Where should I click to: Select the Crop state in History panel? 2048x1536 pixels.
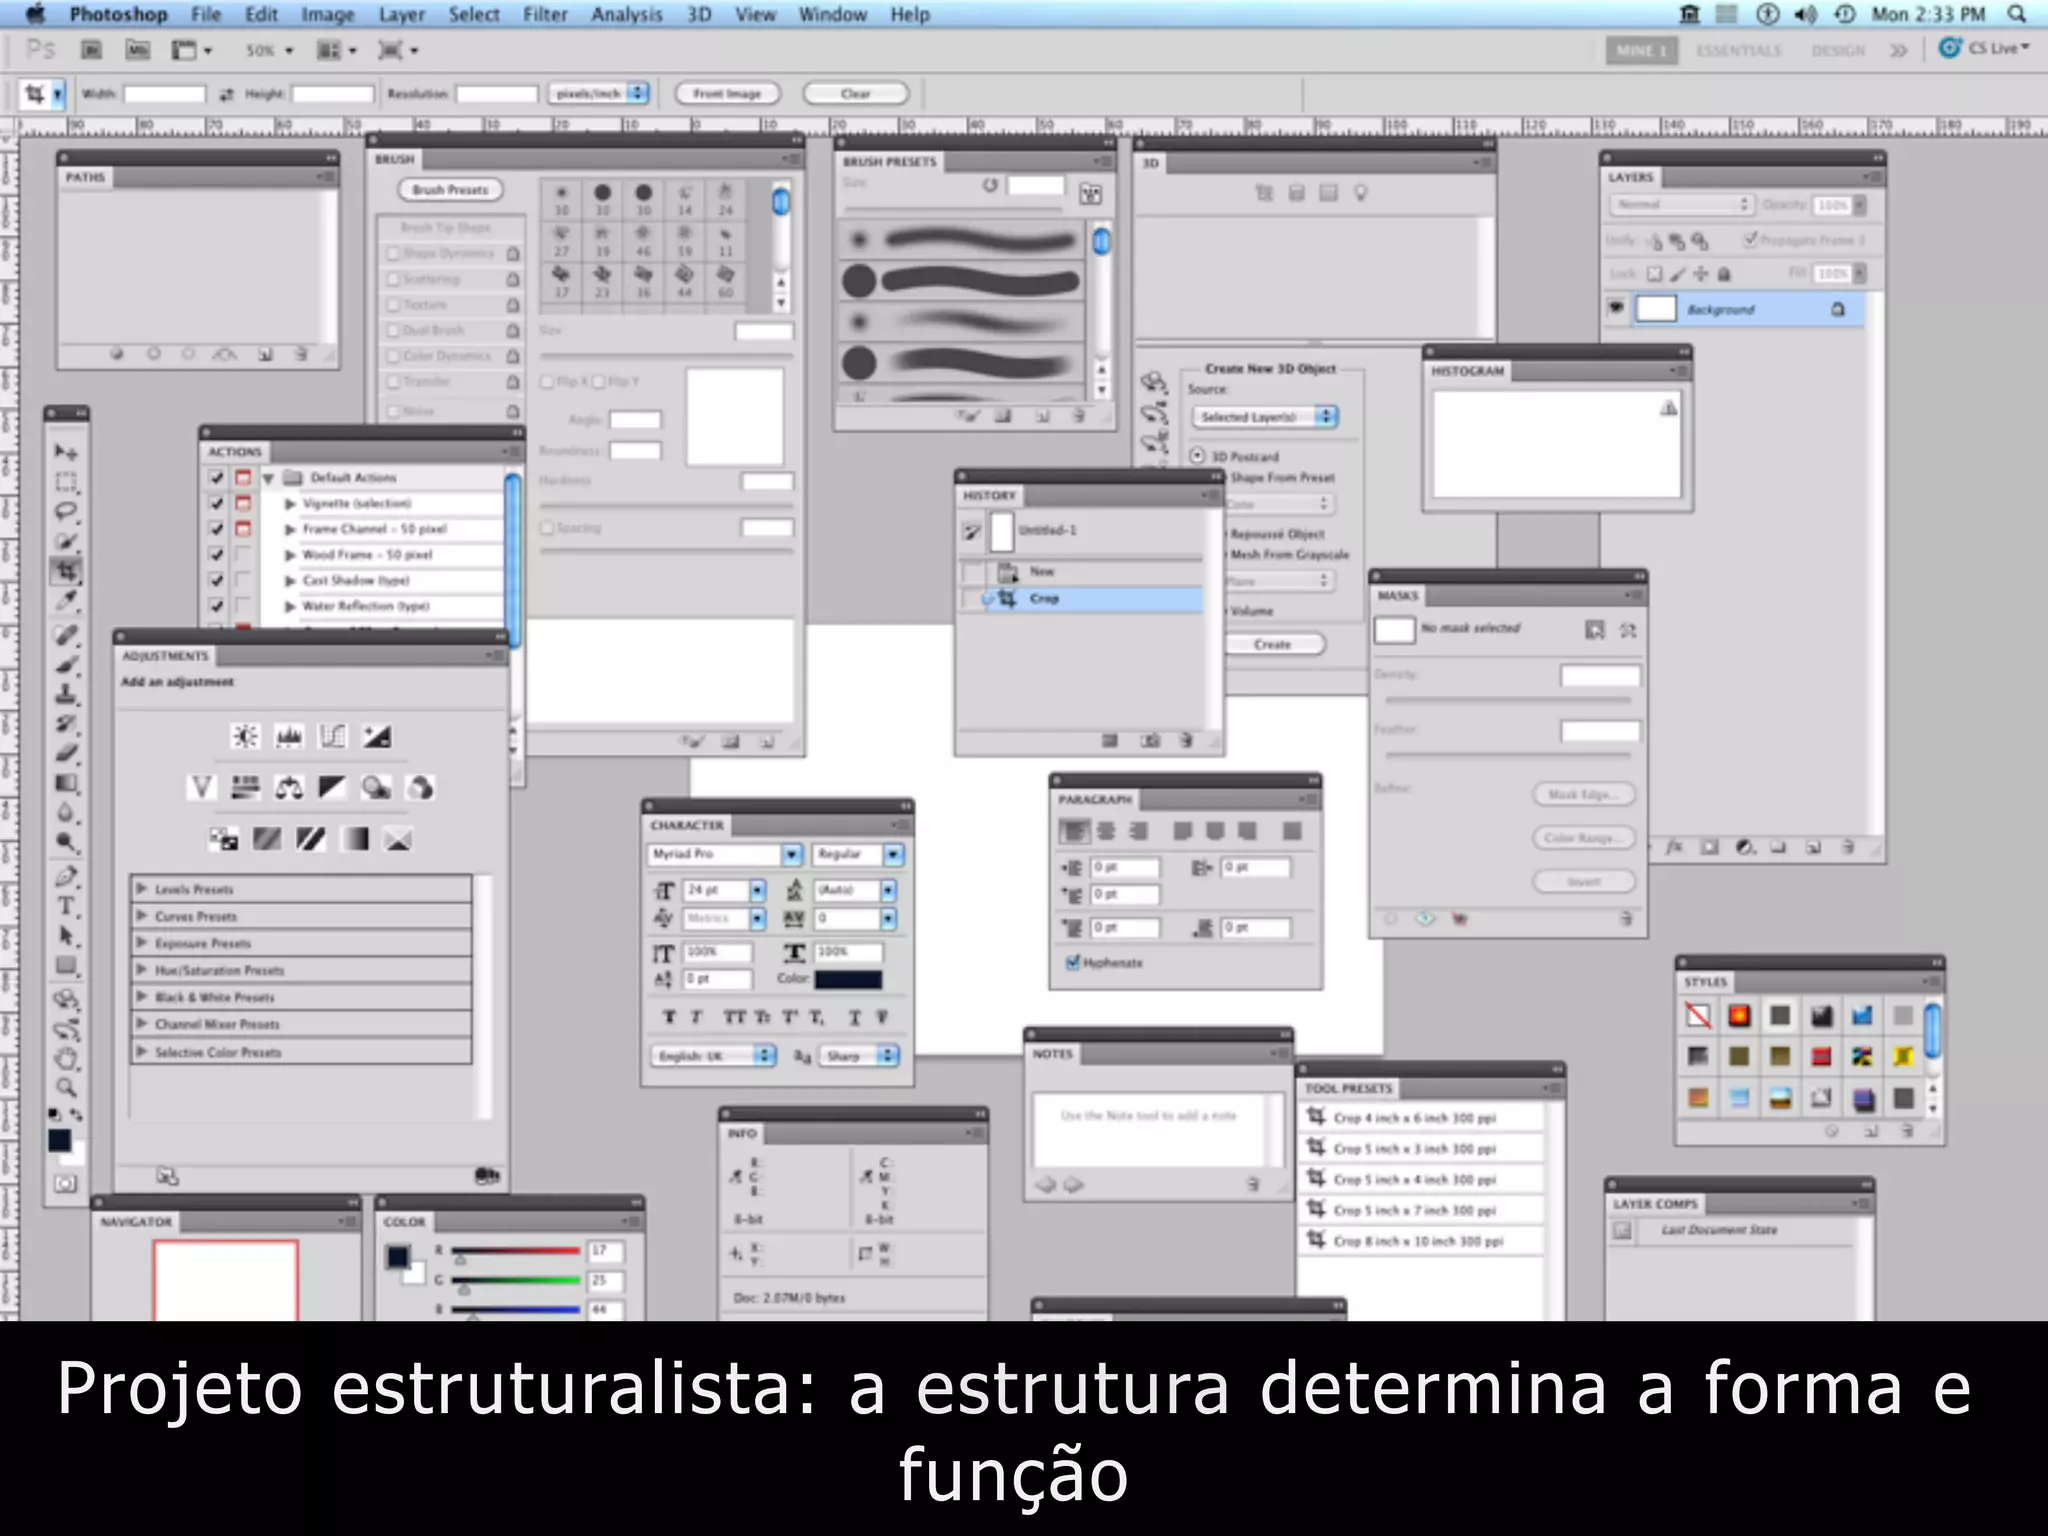tap(1082, 598)
